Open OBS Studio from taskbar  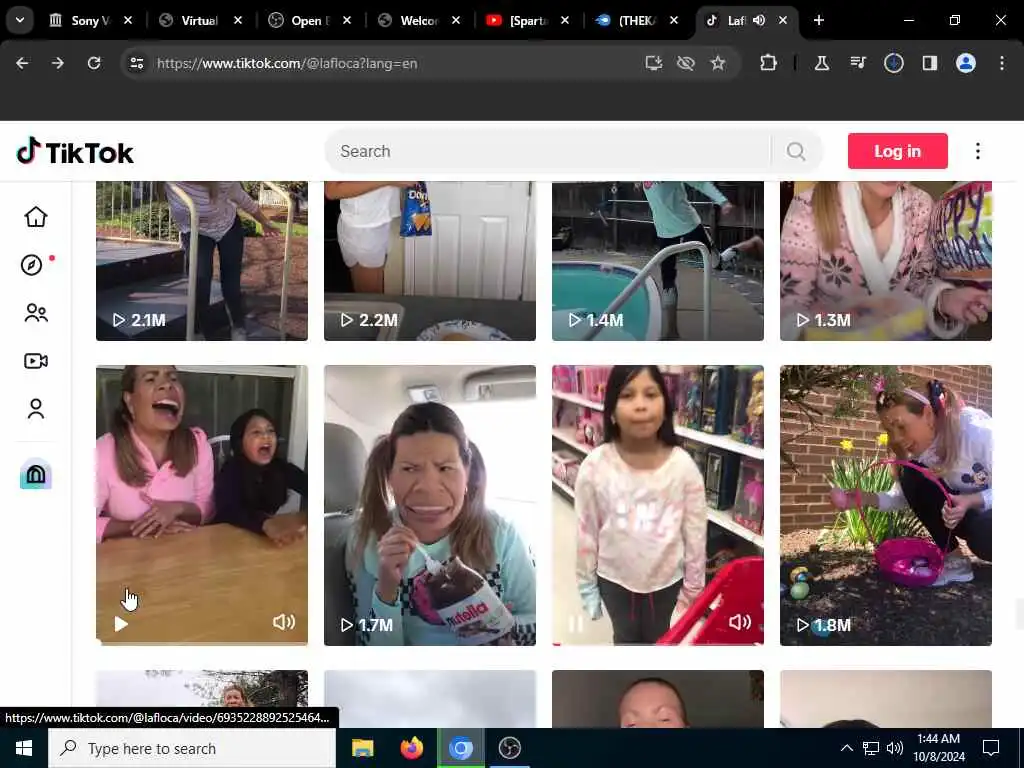509,748
